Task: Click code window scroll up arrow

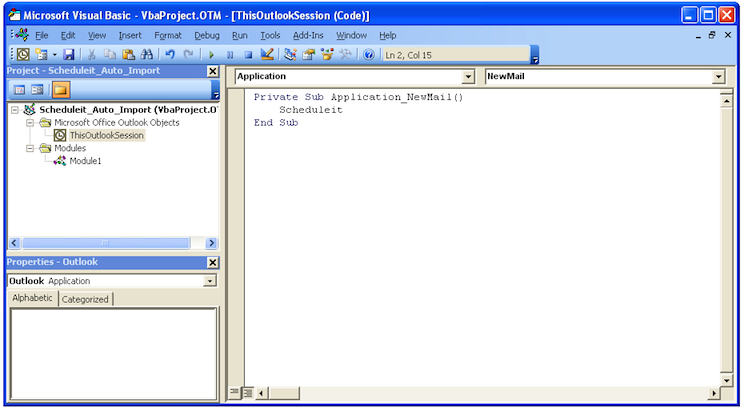Action: coord(726,101)
